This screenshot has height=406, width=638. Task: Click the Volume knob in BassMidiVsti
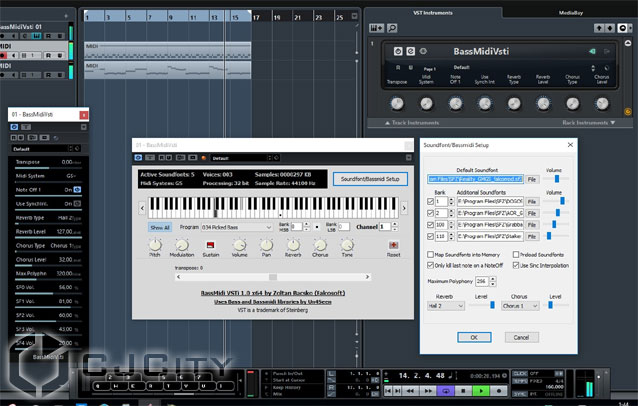pos(239,245)
